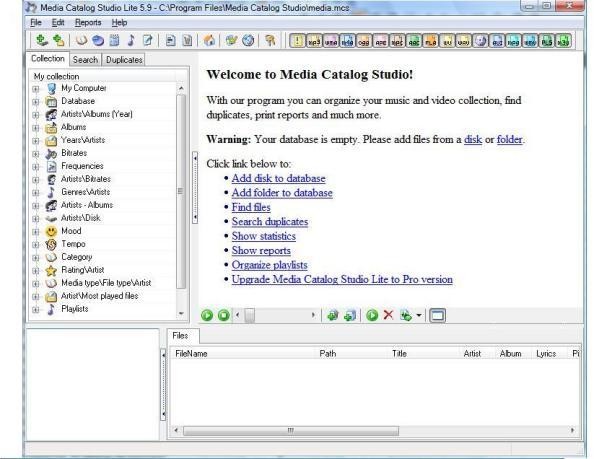Click the blue grid list toolbar icon
This screenshot has width=612, height=459.
[114, 40]
